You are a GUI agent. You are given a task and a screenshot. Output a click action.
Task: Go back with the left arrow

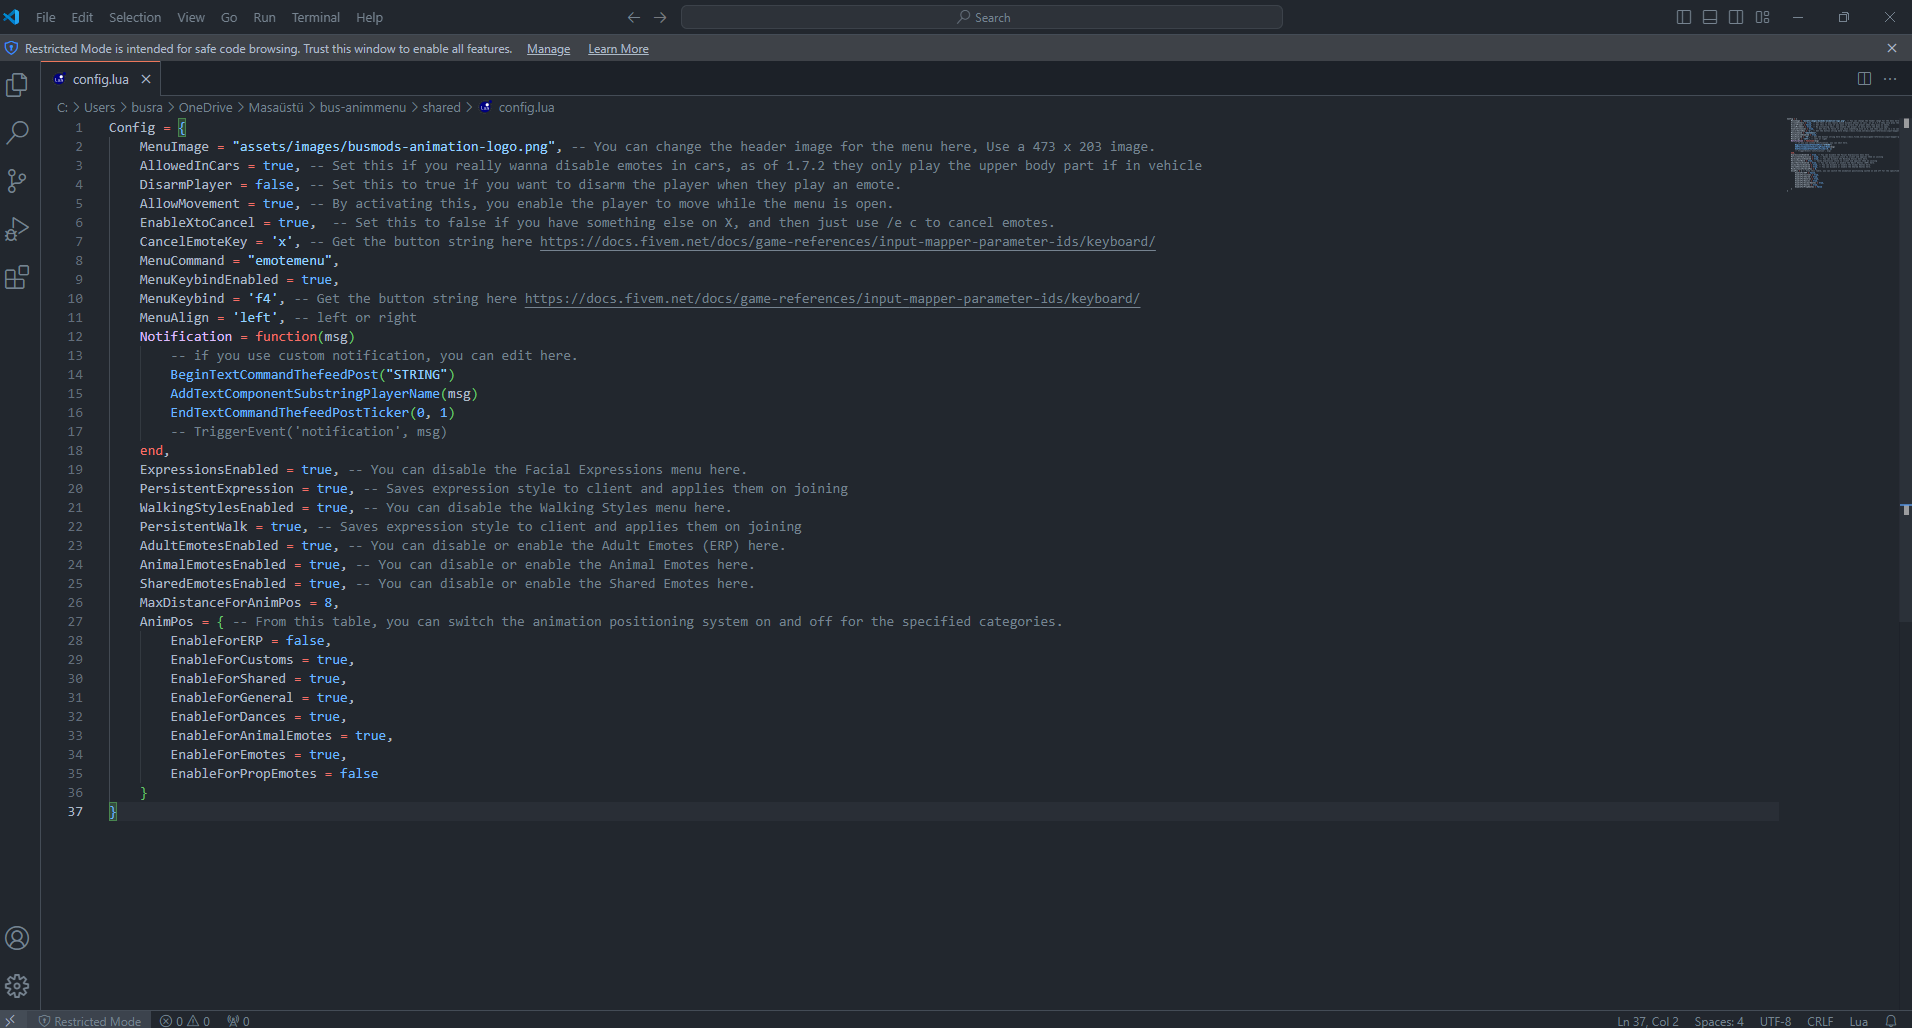pos(634,17)
